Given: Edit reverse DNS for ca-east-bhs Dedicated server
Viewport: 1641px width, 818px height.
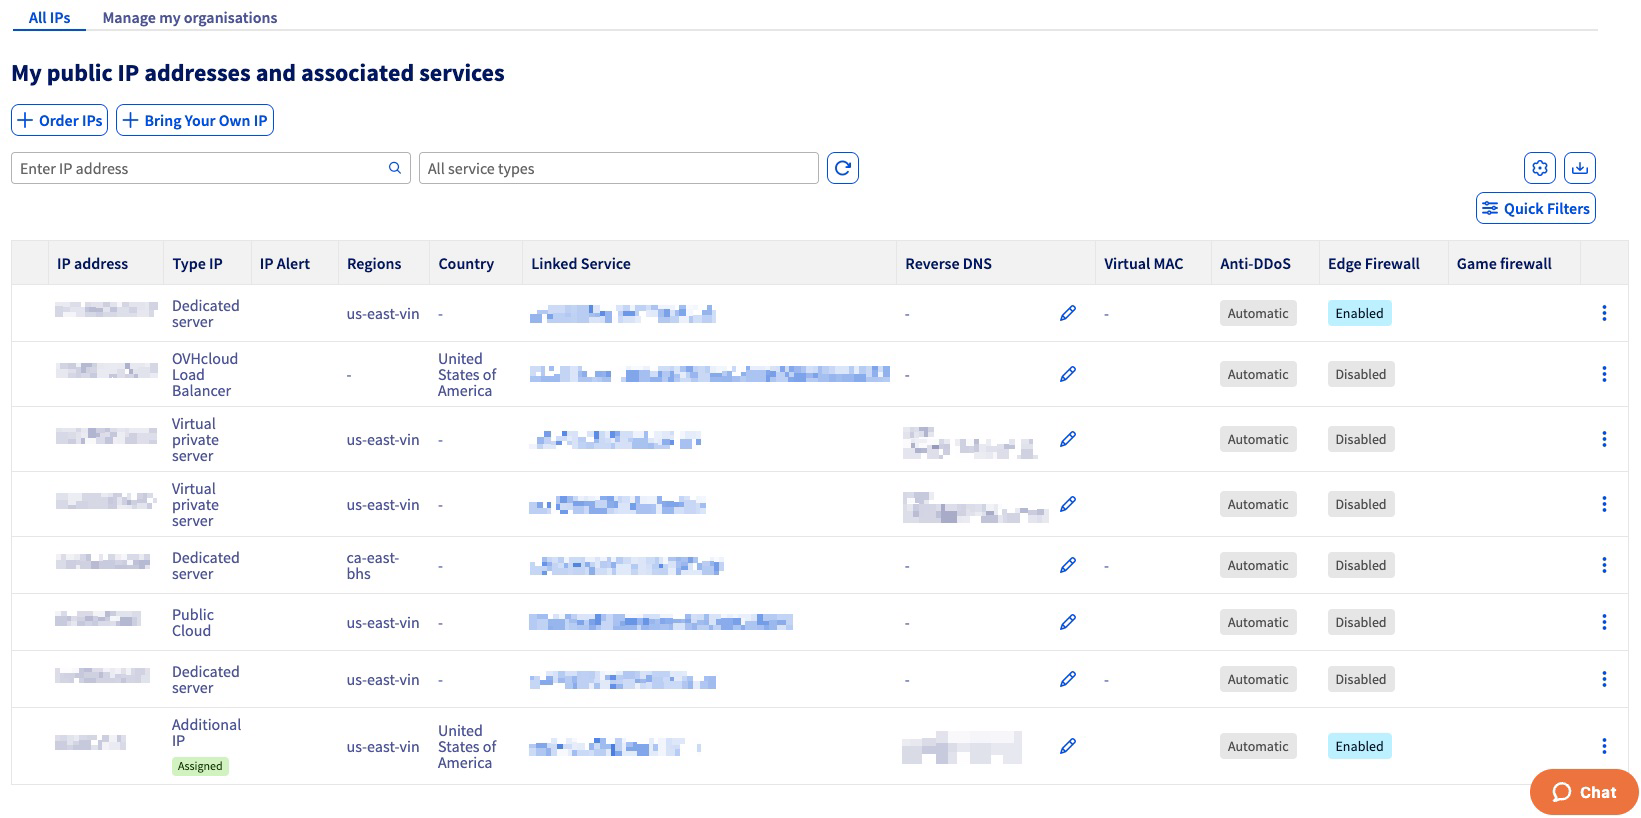Looking at the screenshot, I should (x=1068, y=565).
